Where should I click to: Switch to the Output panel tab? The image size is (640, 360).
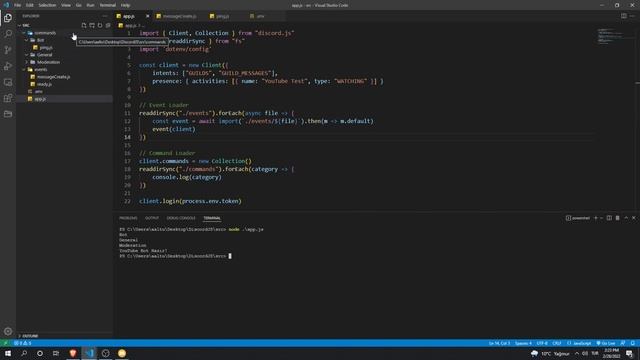[152, 218]
